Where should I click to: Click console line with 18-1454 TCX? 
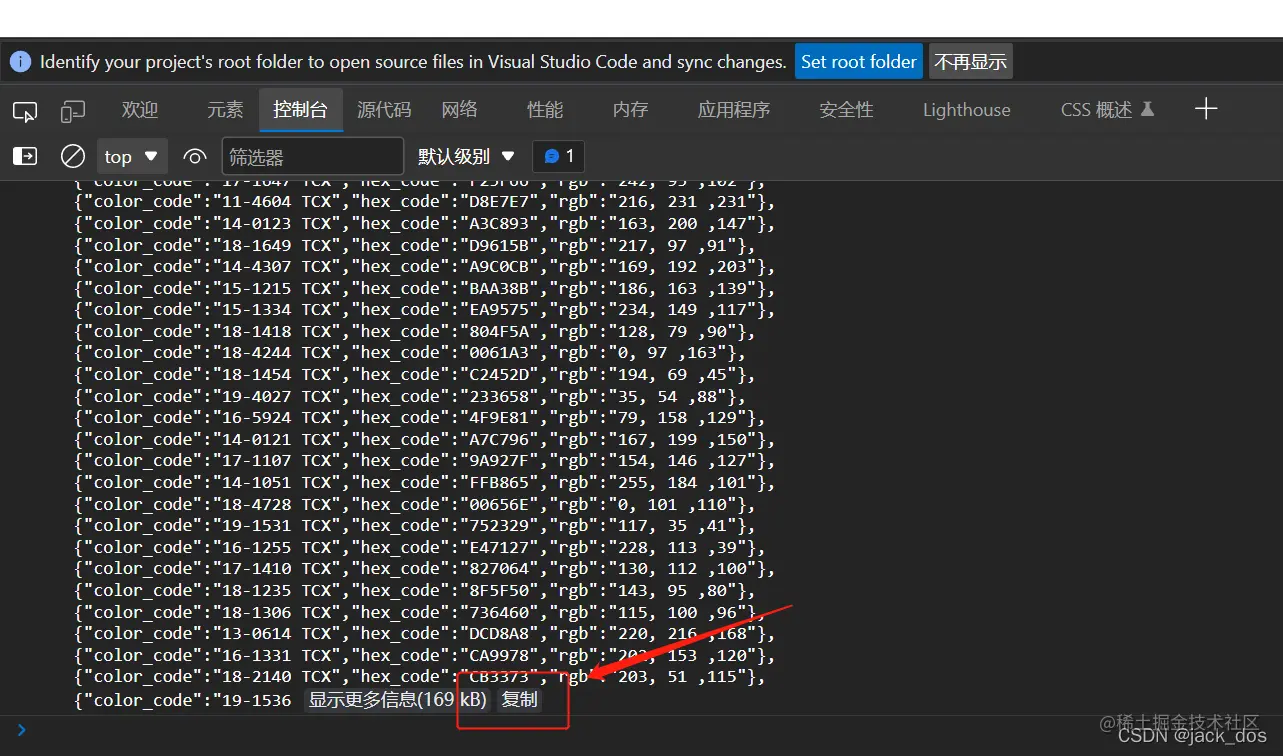(415, 374)
